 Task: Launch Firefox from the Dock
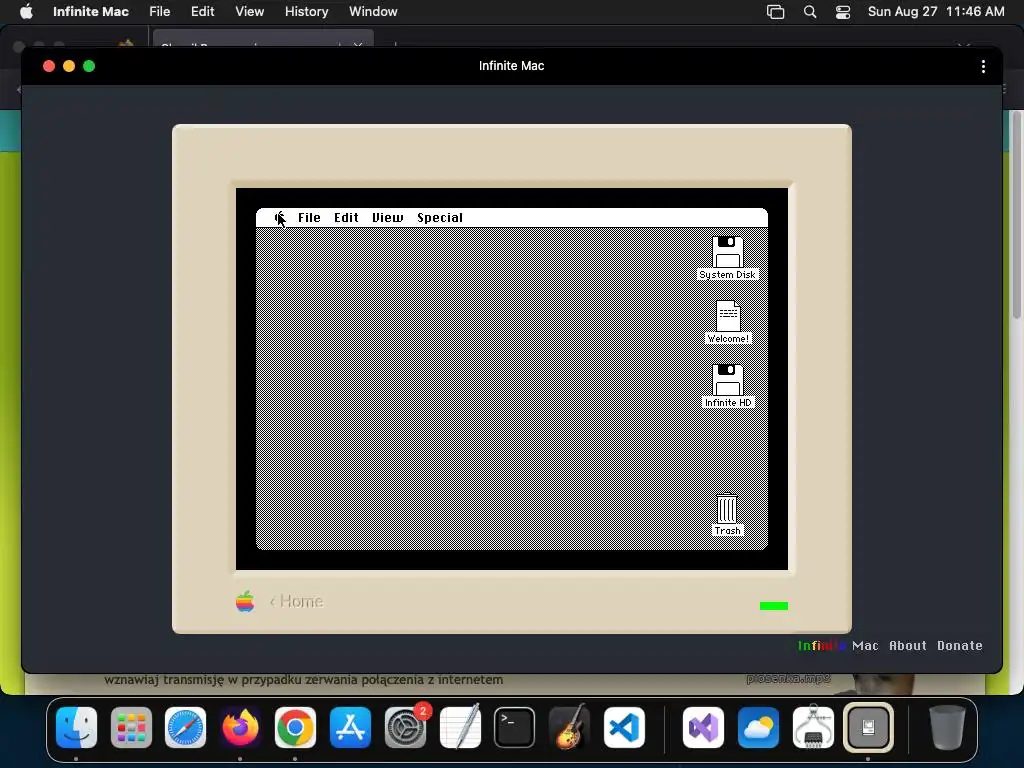coord(240,727)
